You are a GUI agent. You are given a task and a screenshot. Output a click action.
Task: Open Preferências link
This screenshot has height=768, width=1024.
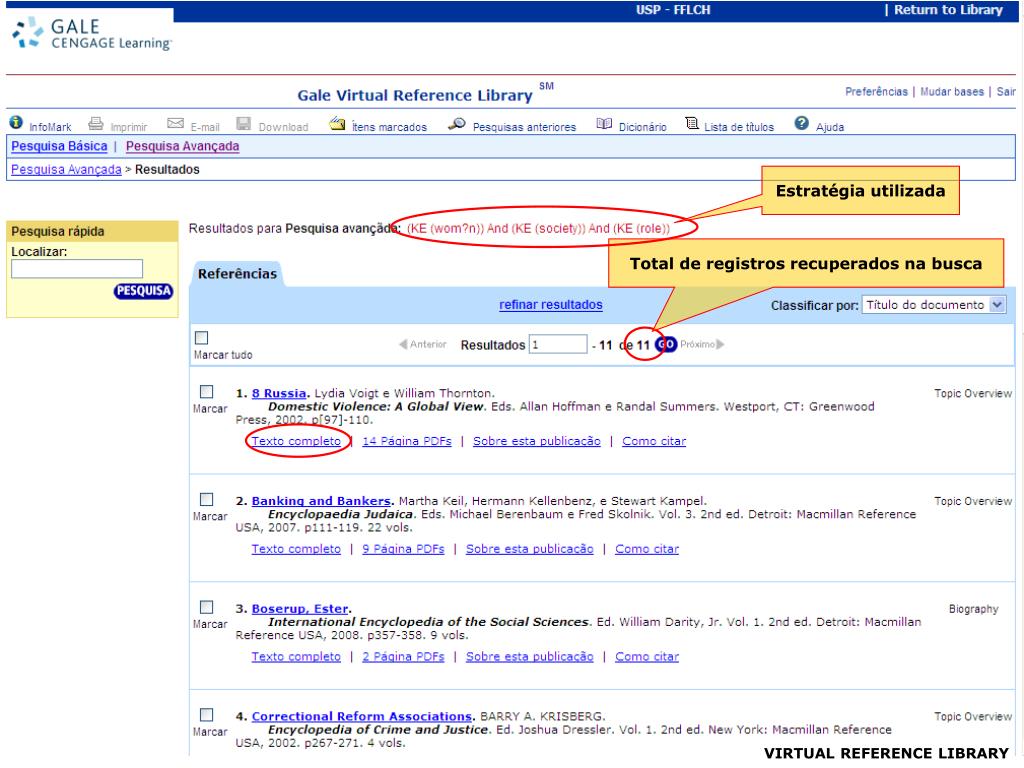(876, 92)
